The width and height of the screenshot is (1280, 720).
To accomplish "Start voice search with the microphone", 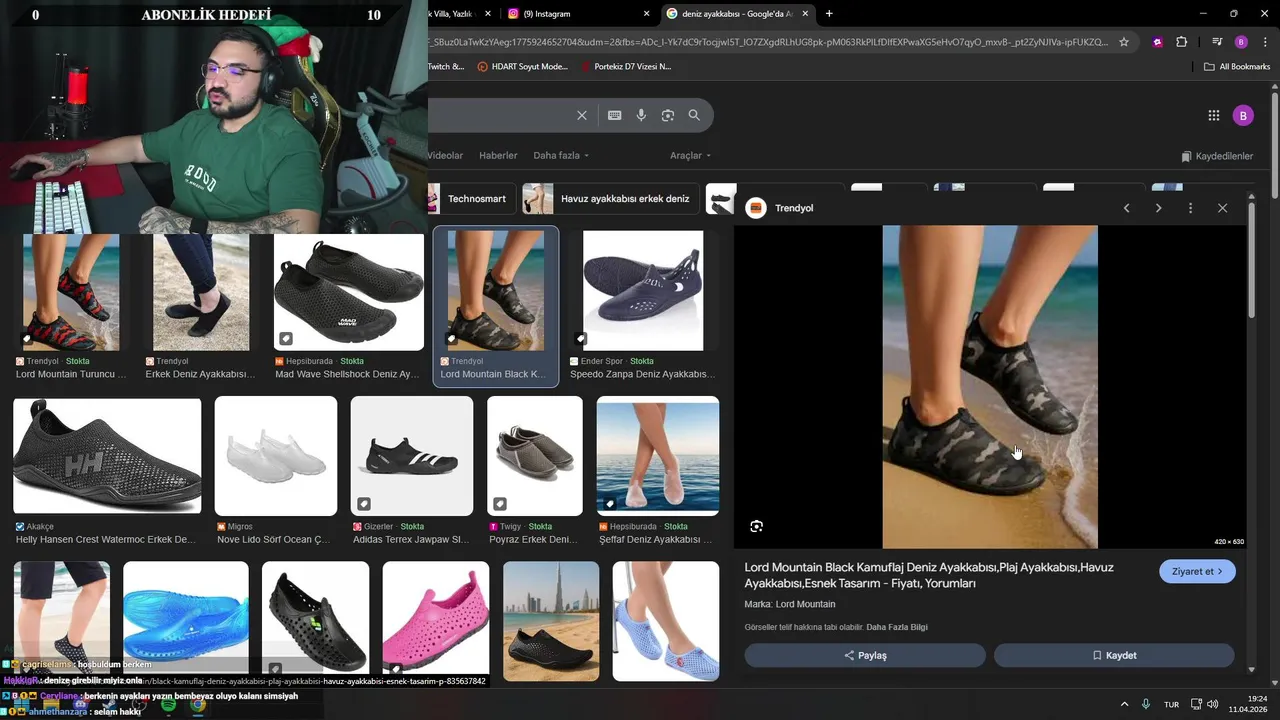I will 641,115.
